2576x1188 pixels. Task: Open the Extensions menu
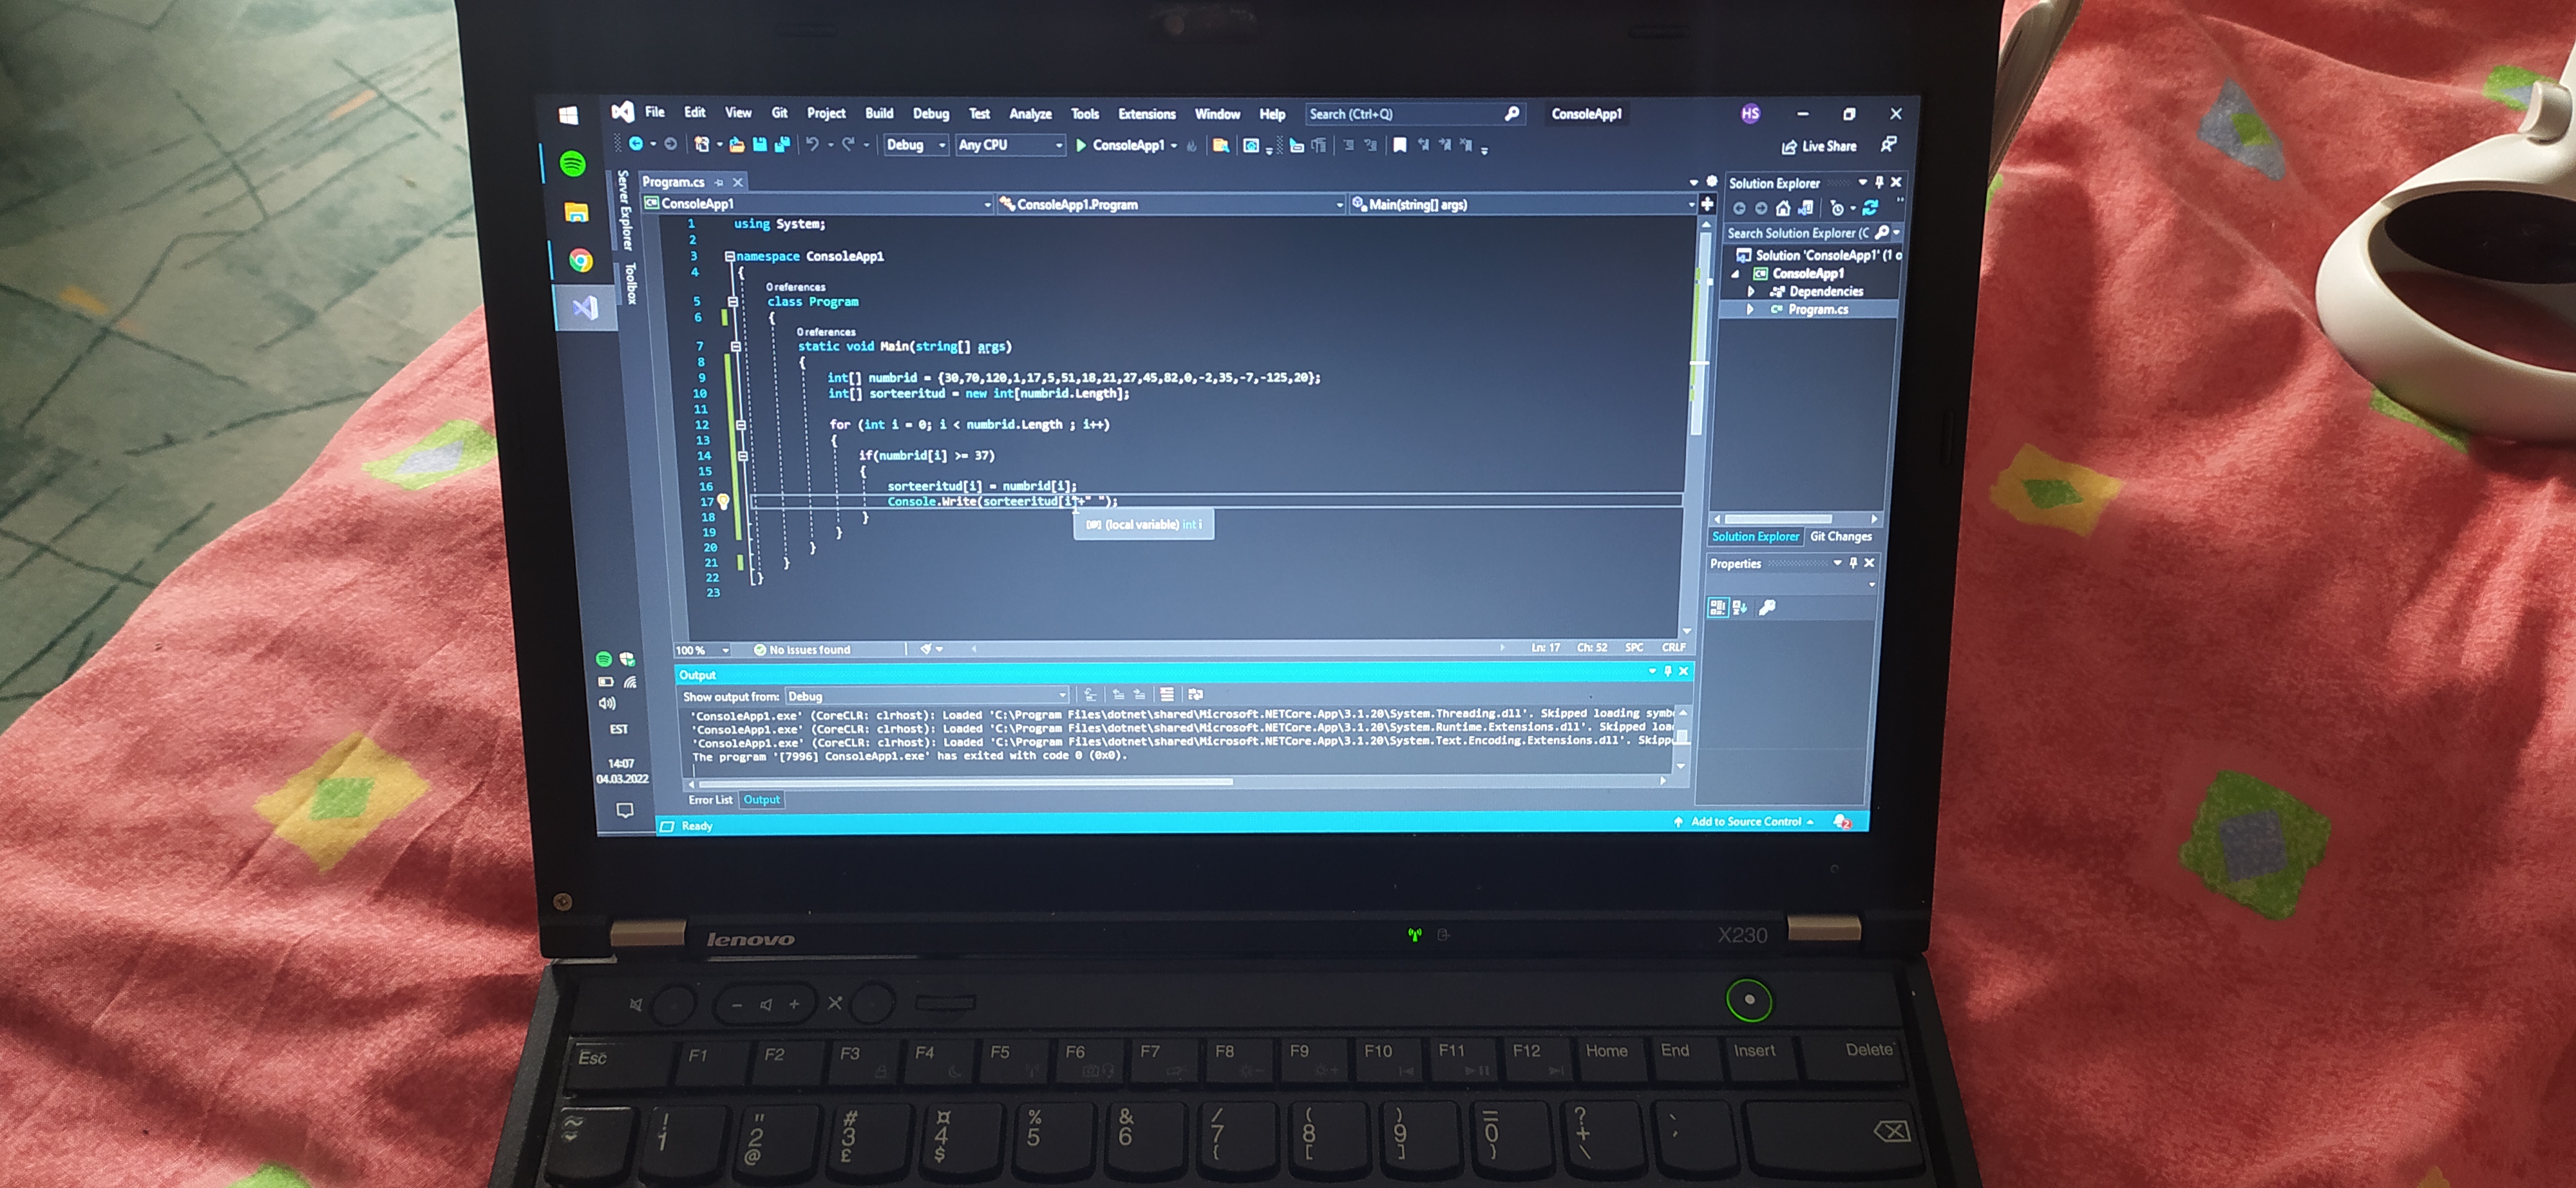coord(1146,114)
